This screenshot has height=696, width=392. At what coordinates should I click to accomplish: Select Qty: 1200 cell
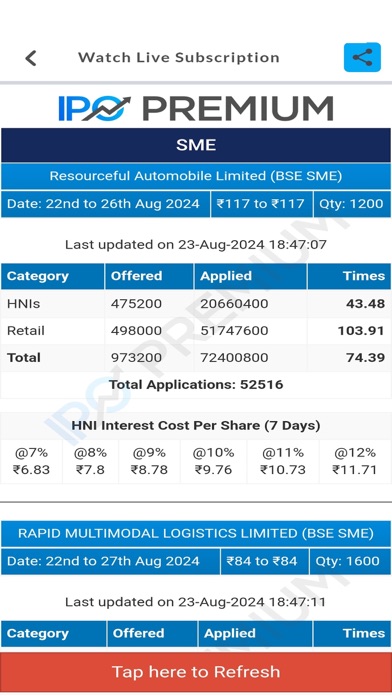352,204
